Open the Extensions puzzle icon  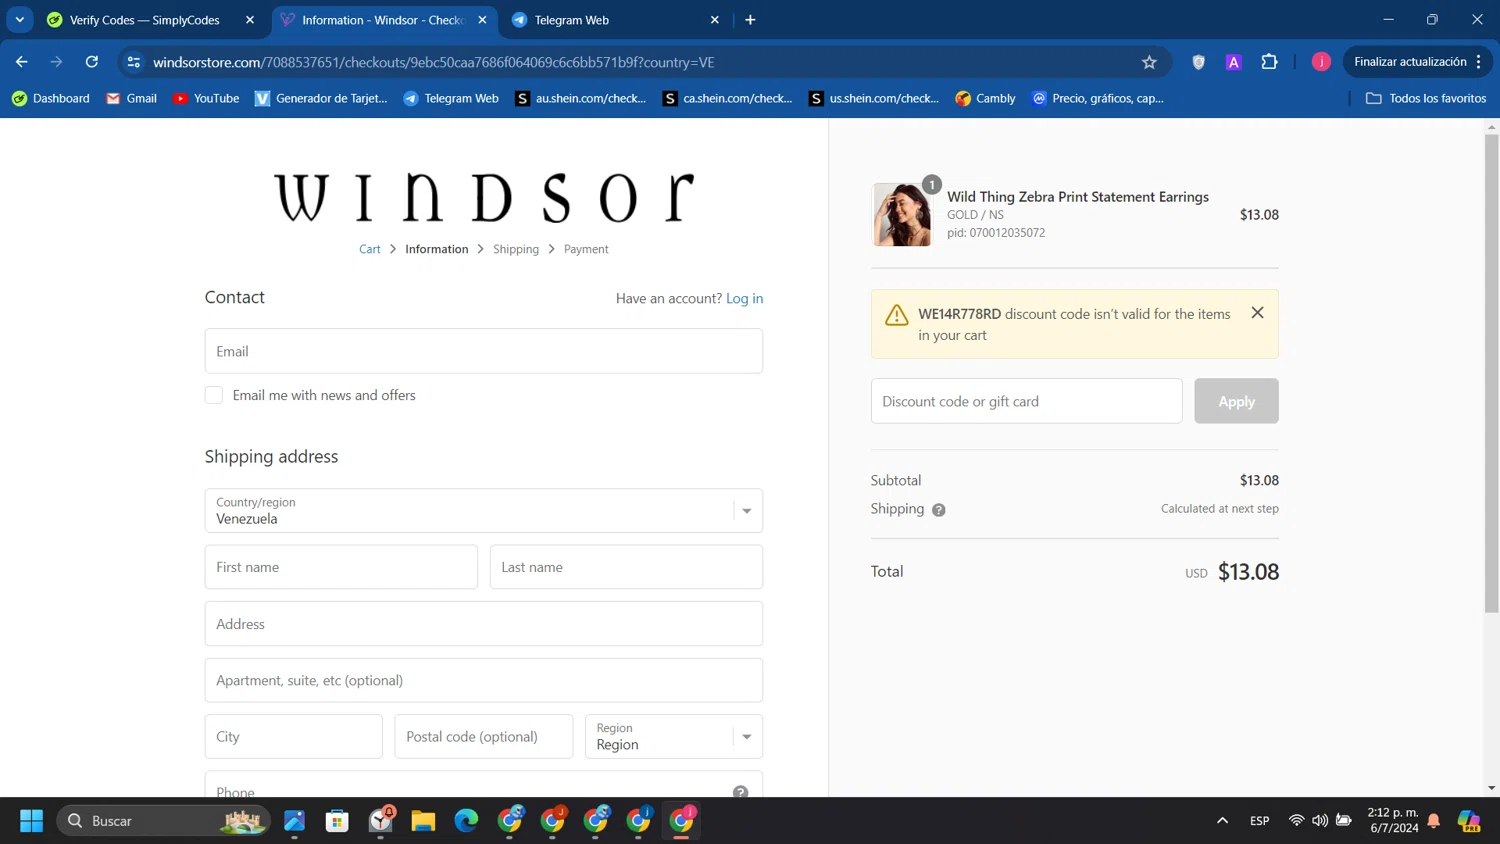pyautogui.click(x=1269, y=62)
